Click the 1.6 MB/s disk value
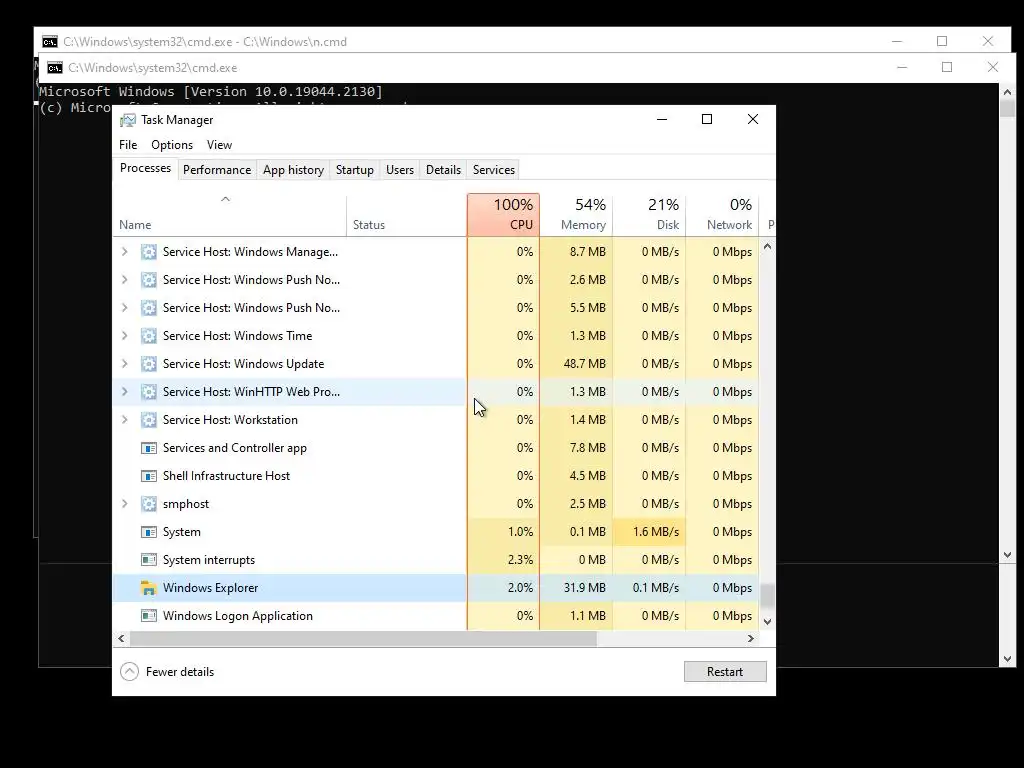1024x768 pixels. pos(656,532)
